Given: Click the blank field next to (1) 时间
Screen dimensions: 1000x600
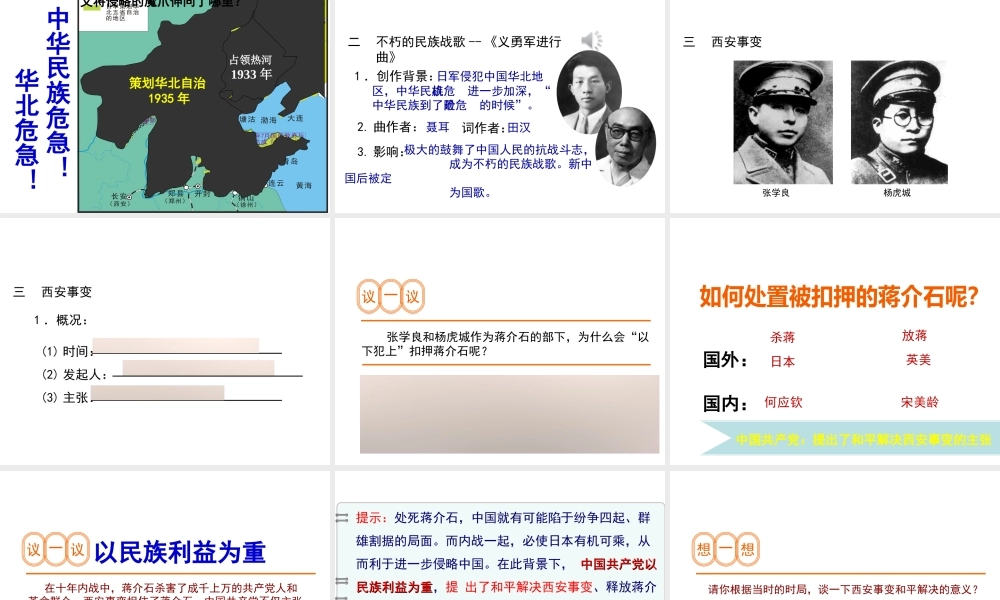Looking at the screenshot, I should click(x=176, y=345).
